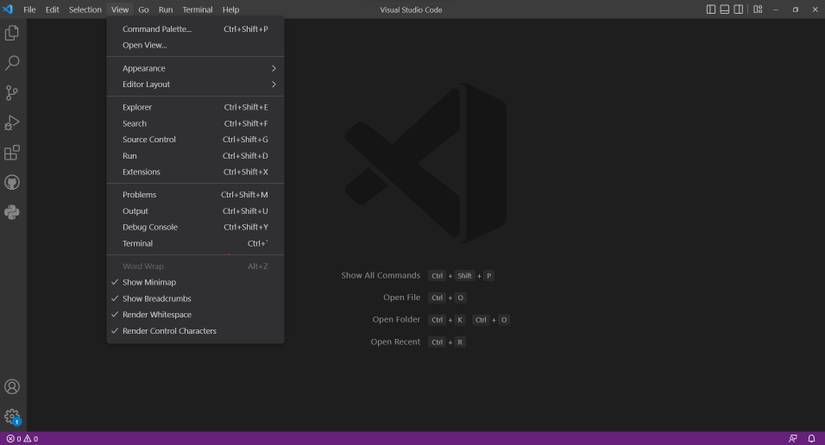825x445 pixels.
Task: Uncheck Render Control Characters option
Action: pos(195,331)
